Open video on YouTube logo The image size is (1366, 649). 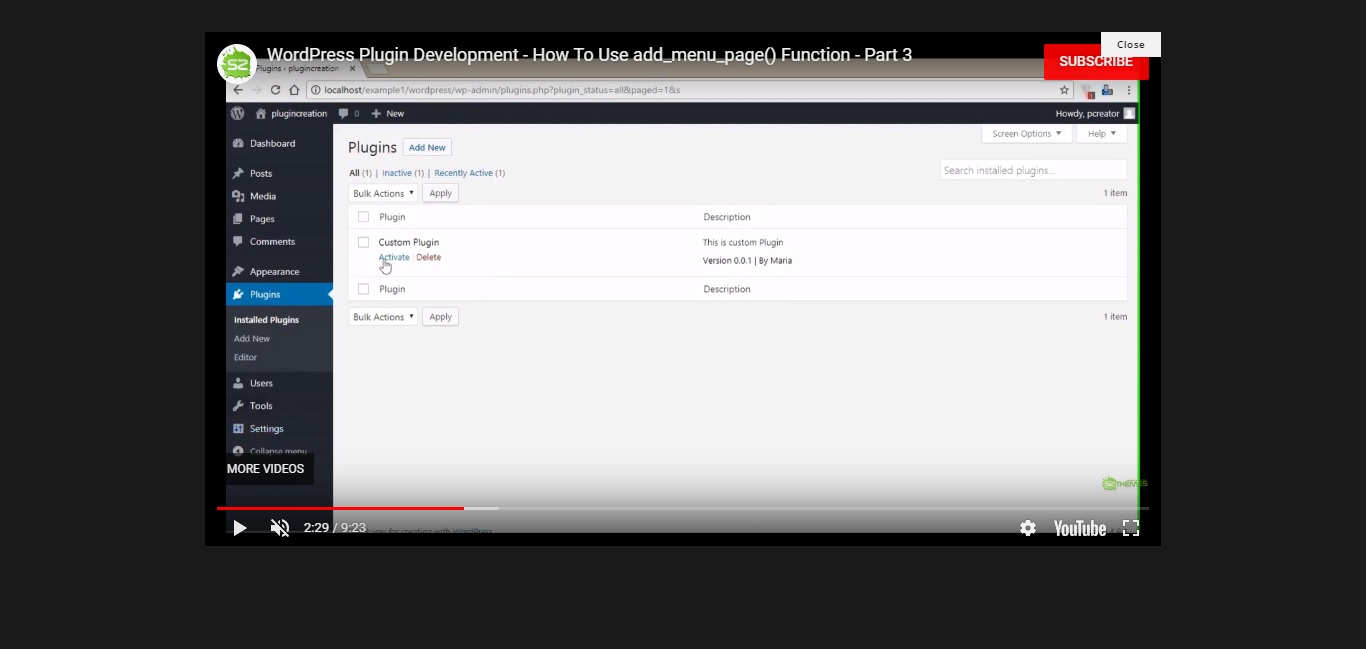pos(1080,528)
